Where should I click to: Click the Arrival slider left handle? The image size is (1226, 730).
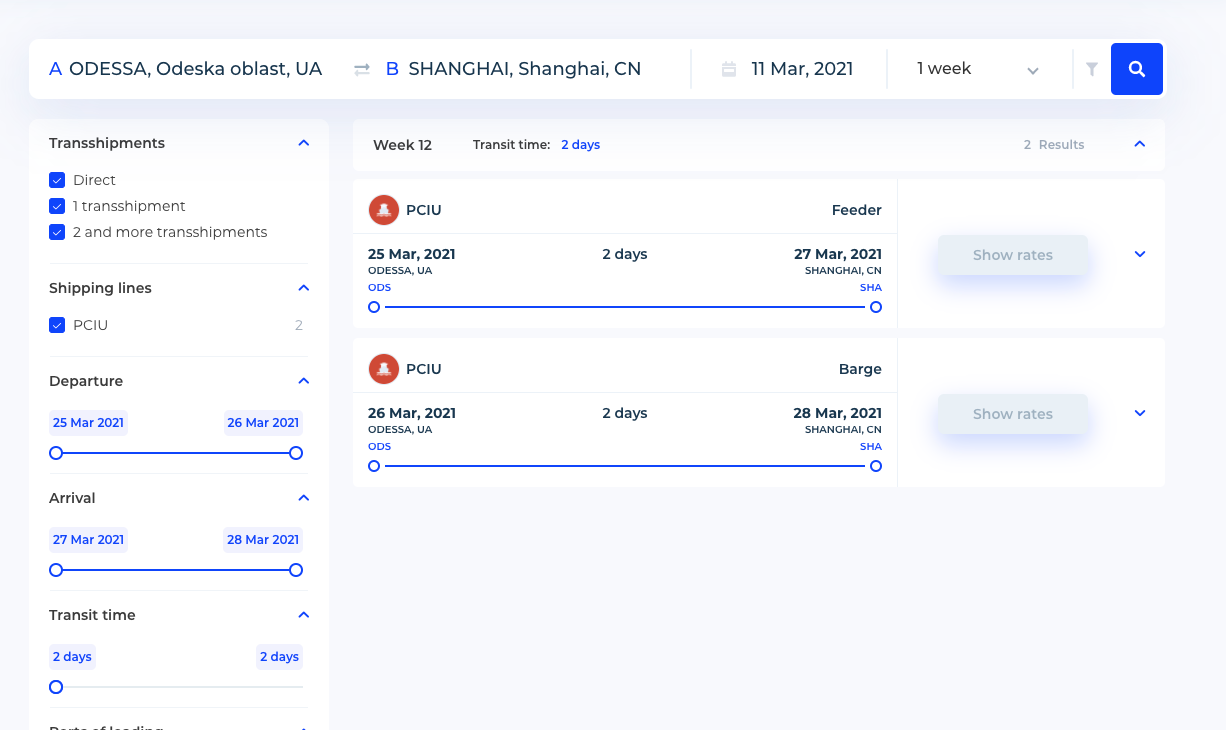56,570
